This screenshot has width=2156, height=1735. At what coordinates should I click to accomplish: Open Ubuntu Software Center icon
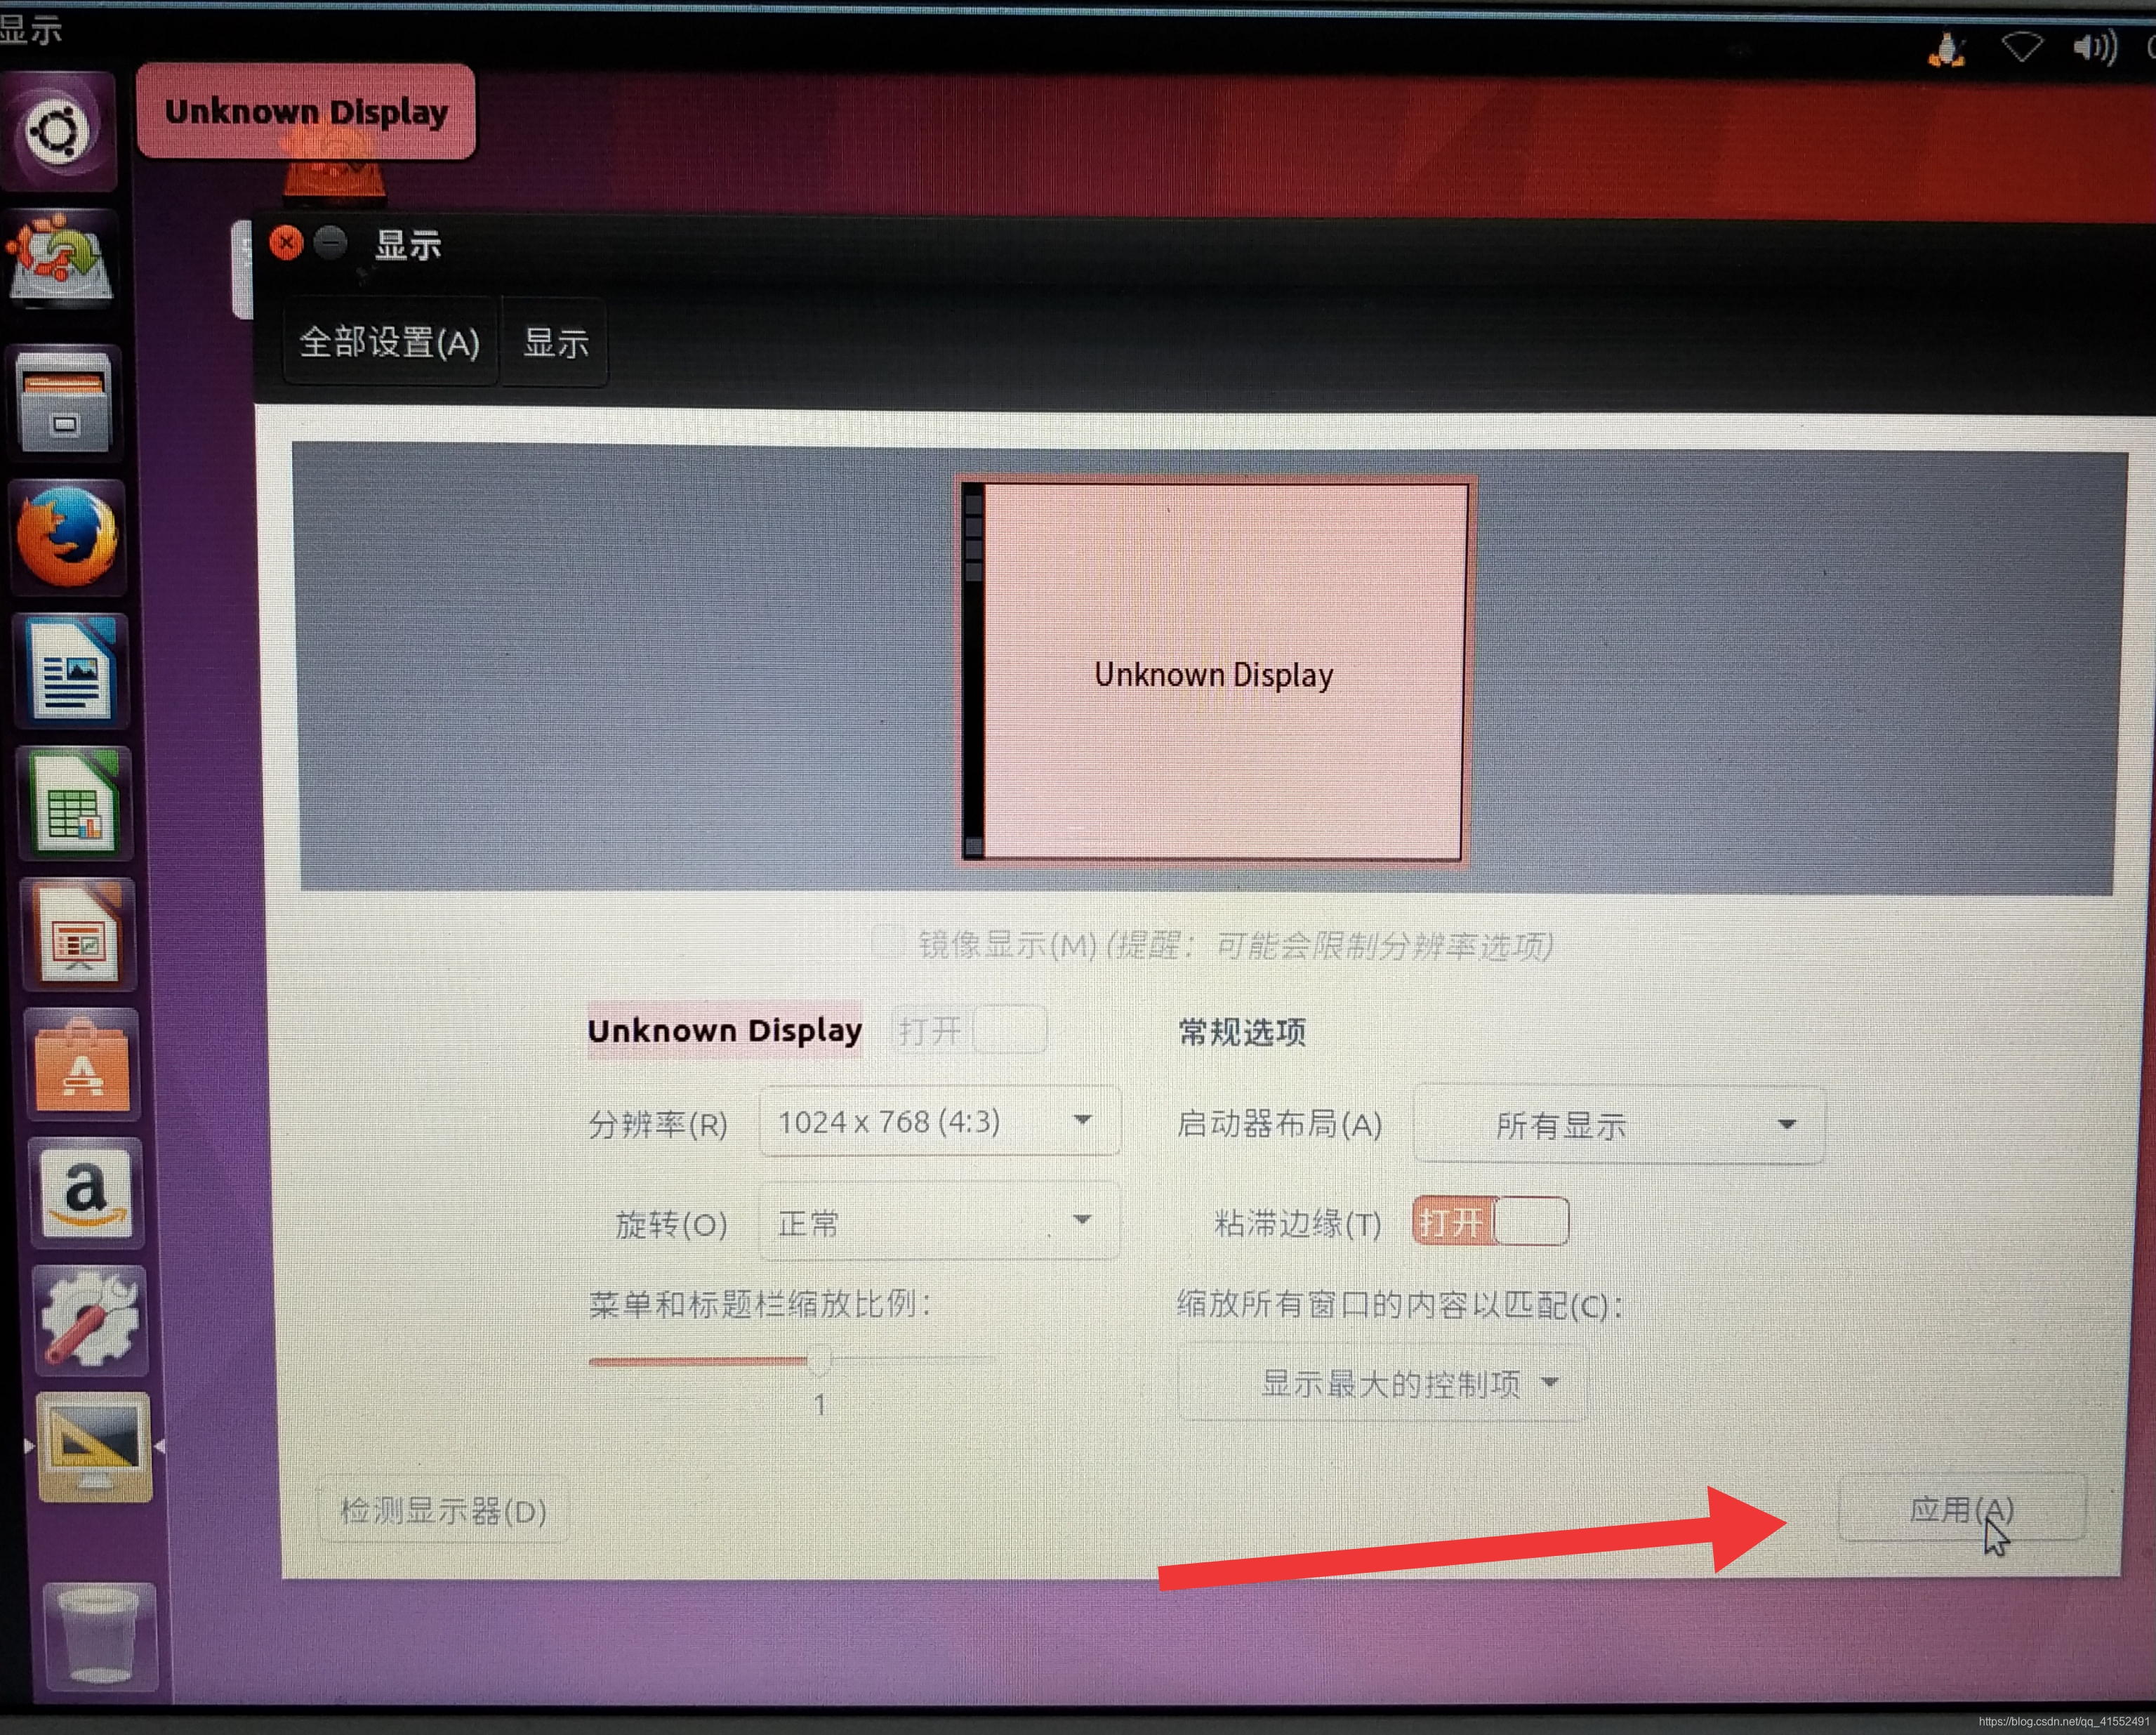[x=83, y=1066]
